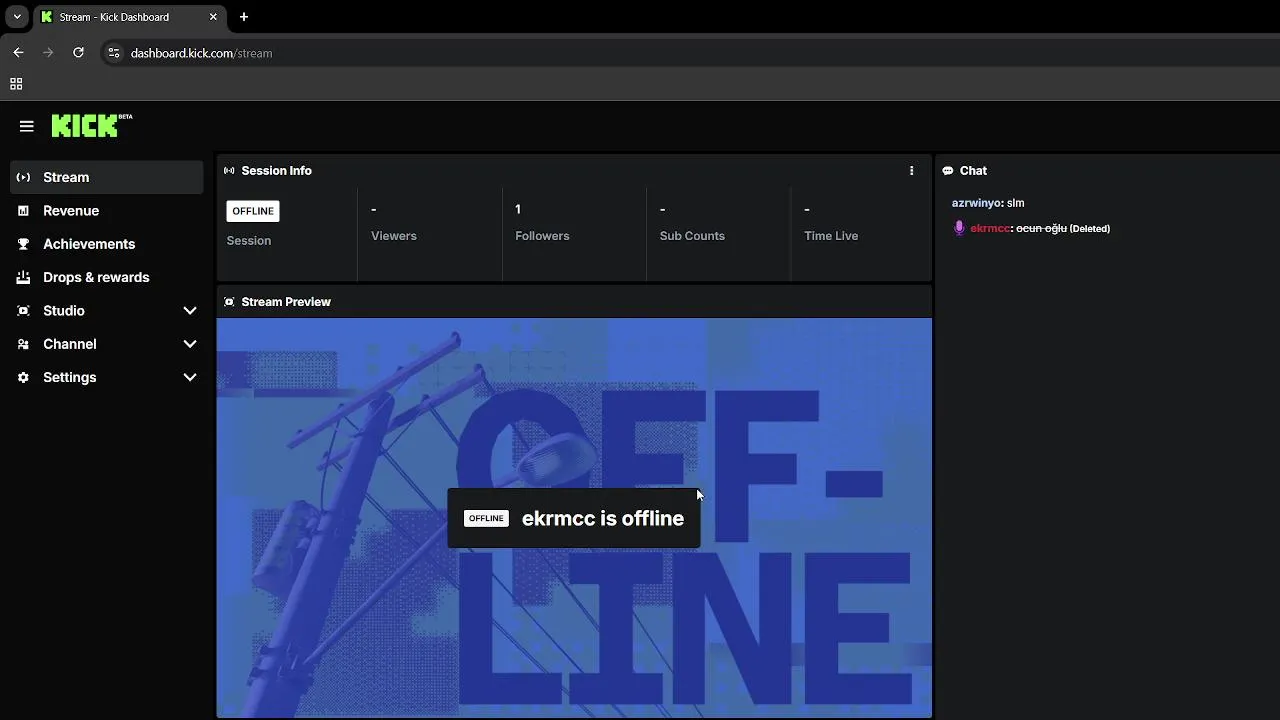Click the Followers count value 1

pyautogui.click(x=518, y=209)
